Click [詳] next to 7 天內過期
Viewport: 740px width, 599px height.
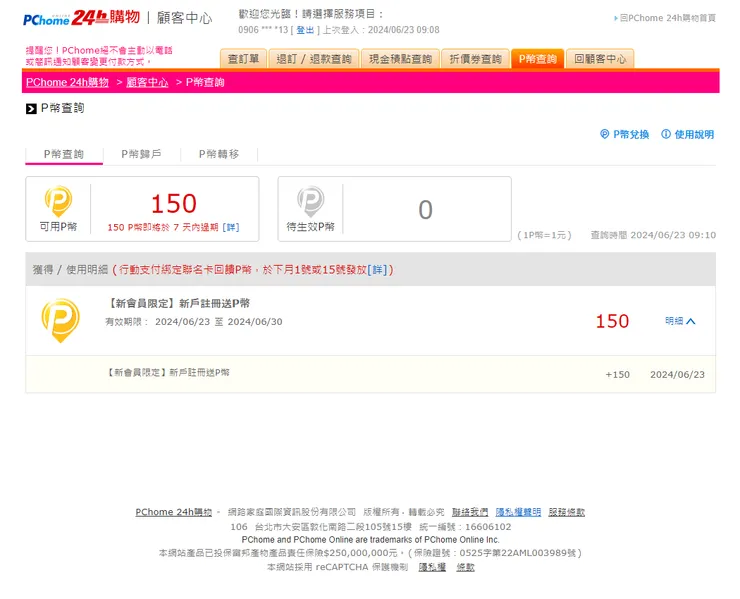click(x=231, y=228)
